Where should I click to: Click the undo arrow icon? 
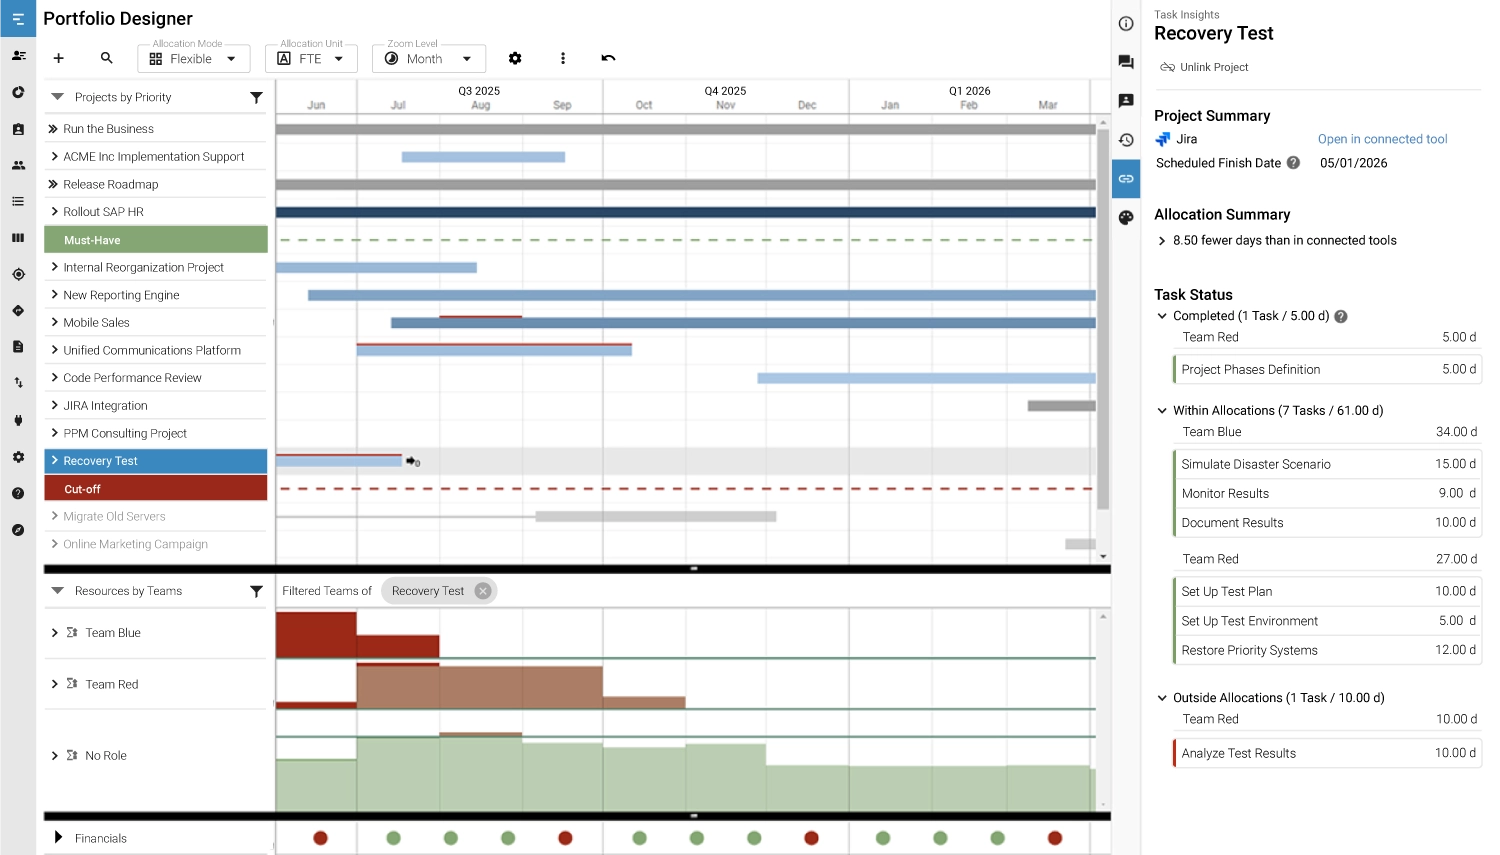(608, 59)
